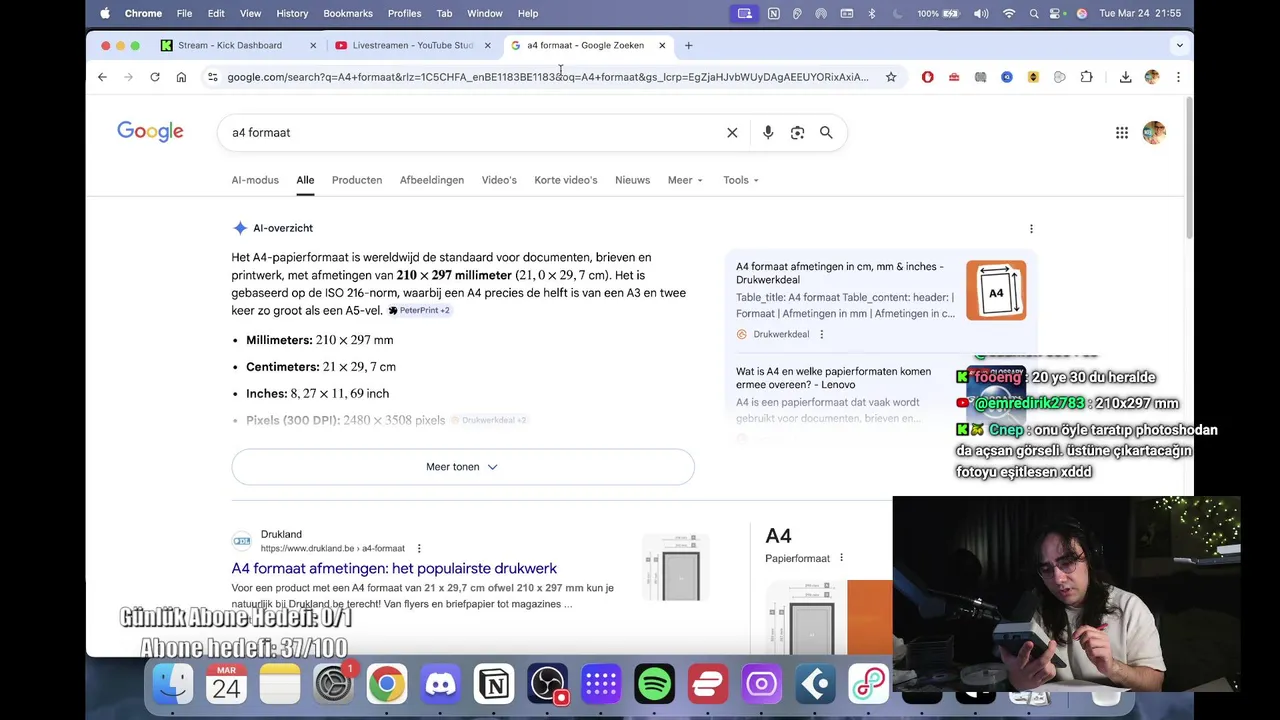Screen dimensions: 1280x720
Task: Click the magnifier search button
Action: click(826, 132)
